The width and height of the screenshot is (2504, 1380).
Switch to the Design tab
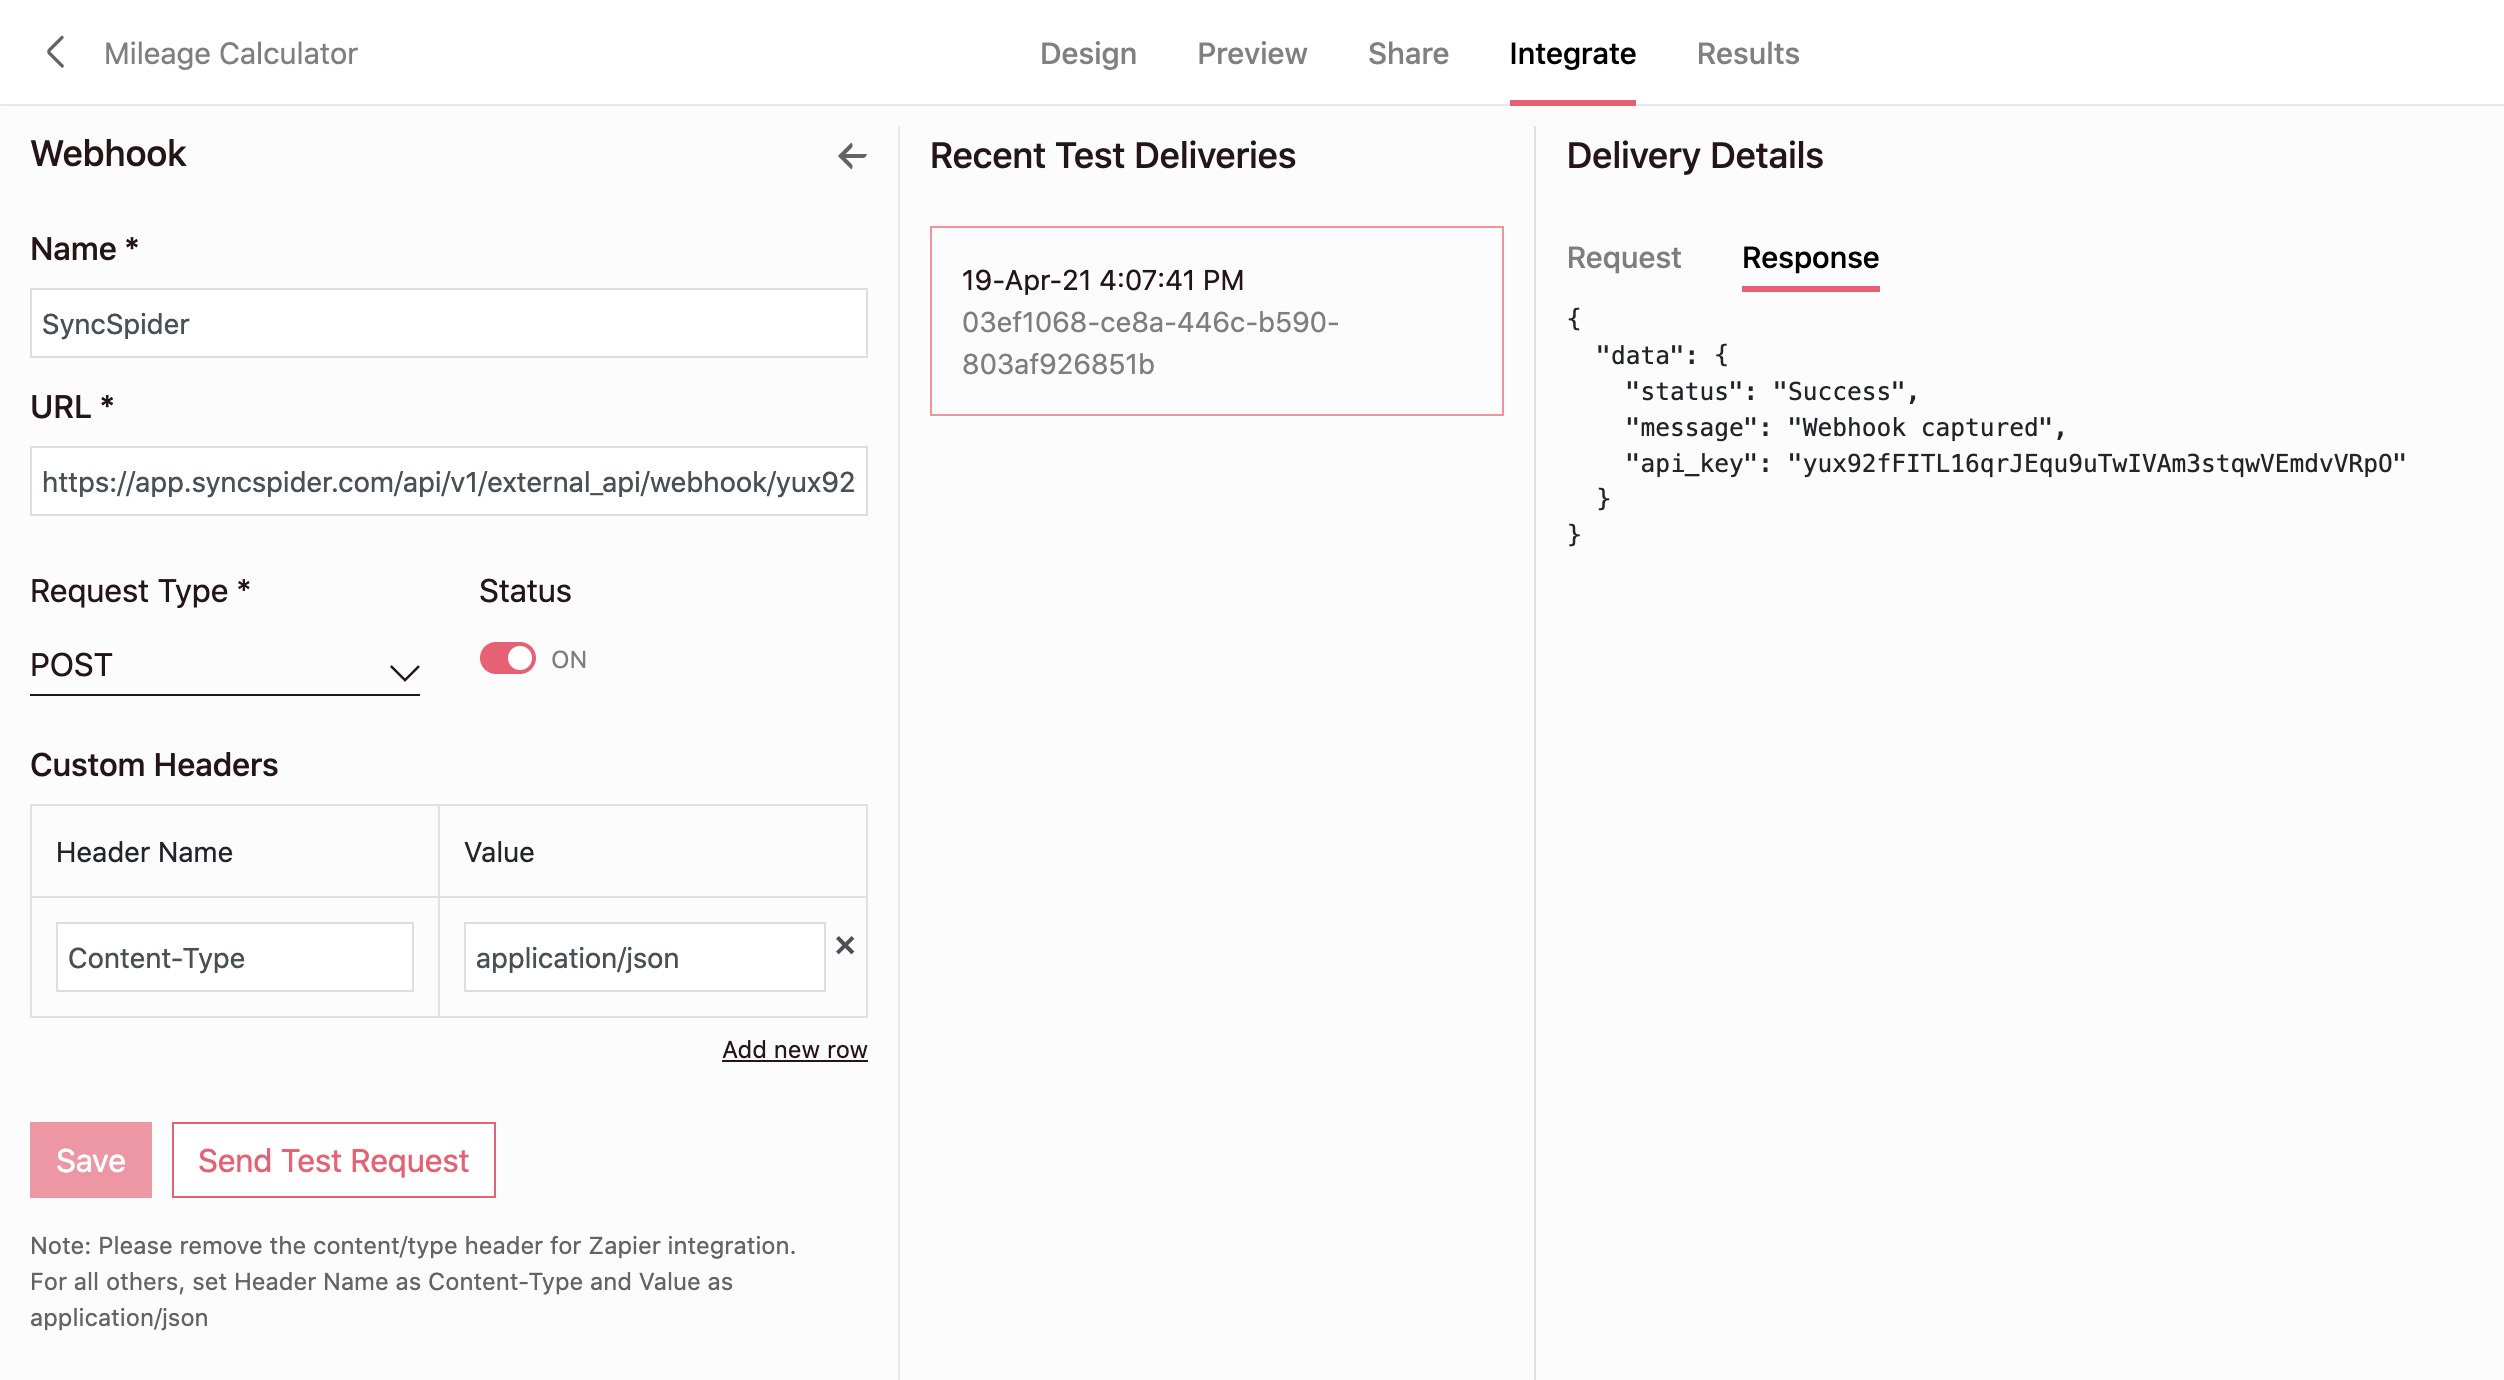click(x=1088, y=53)
